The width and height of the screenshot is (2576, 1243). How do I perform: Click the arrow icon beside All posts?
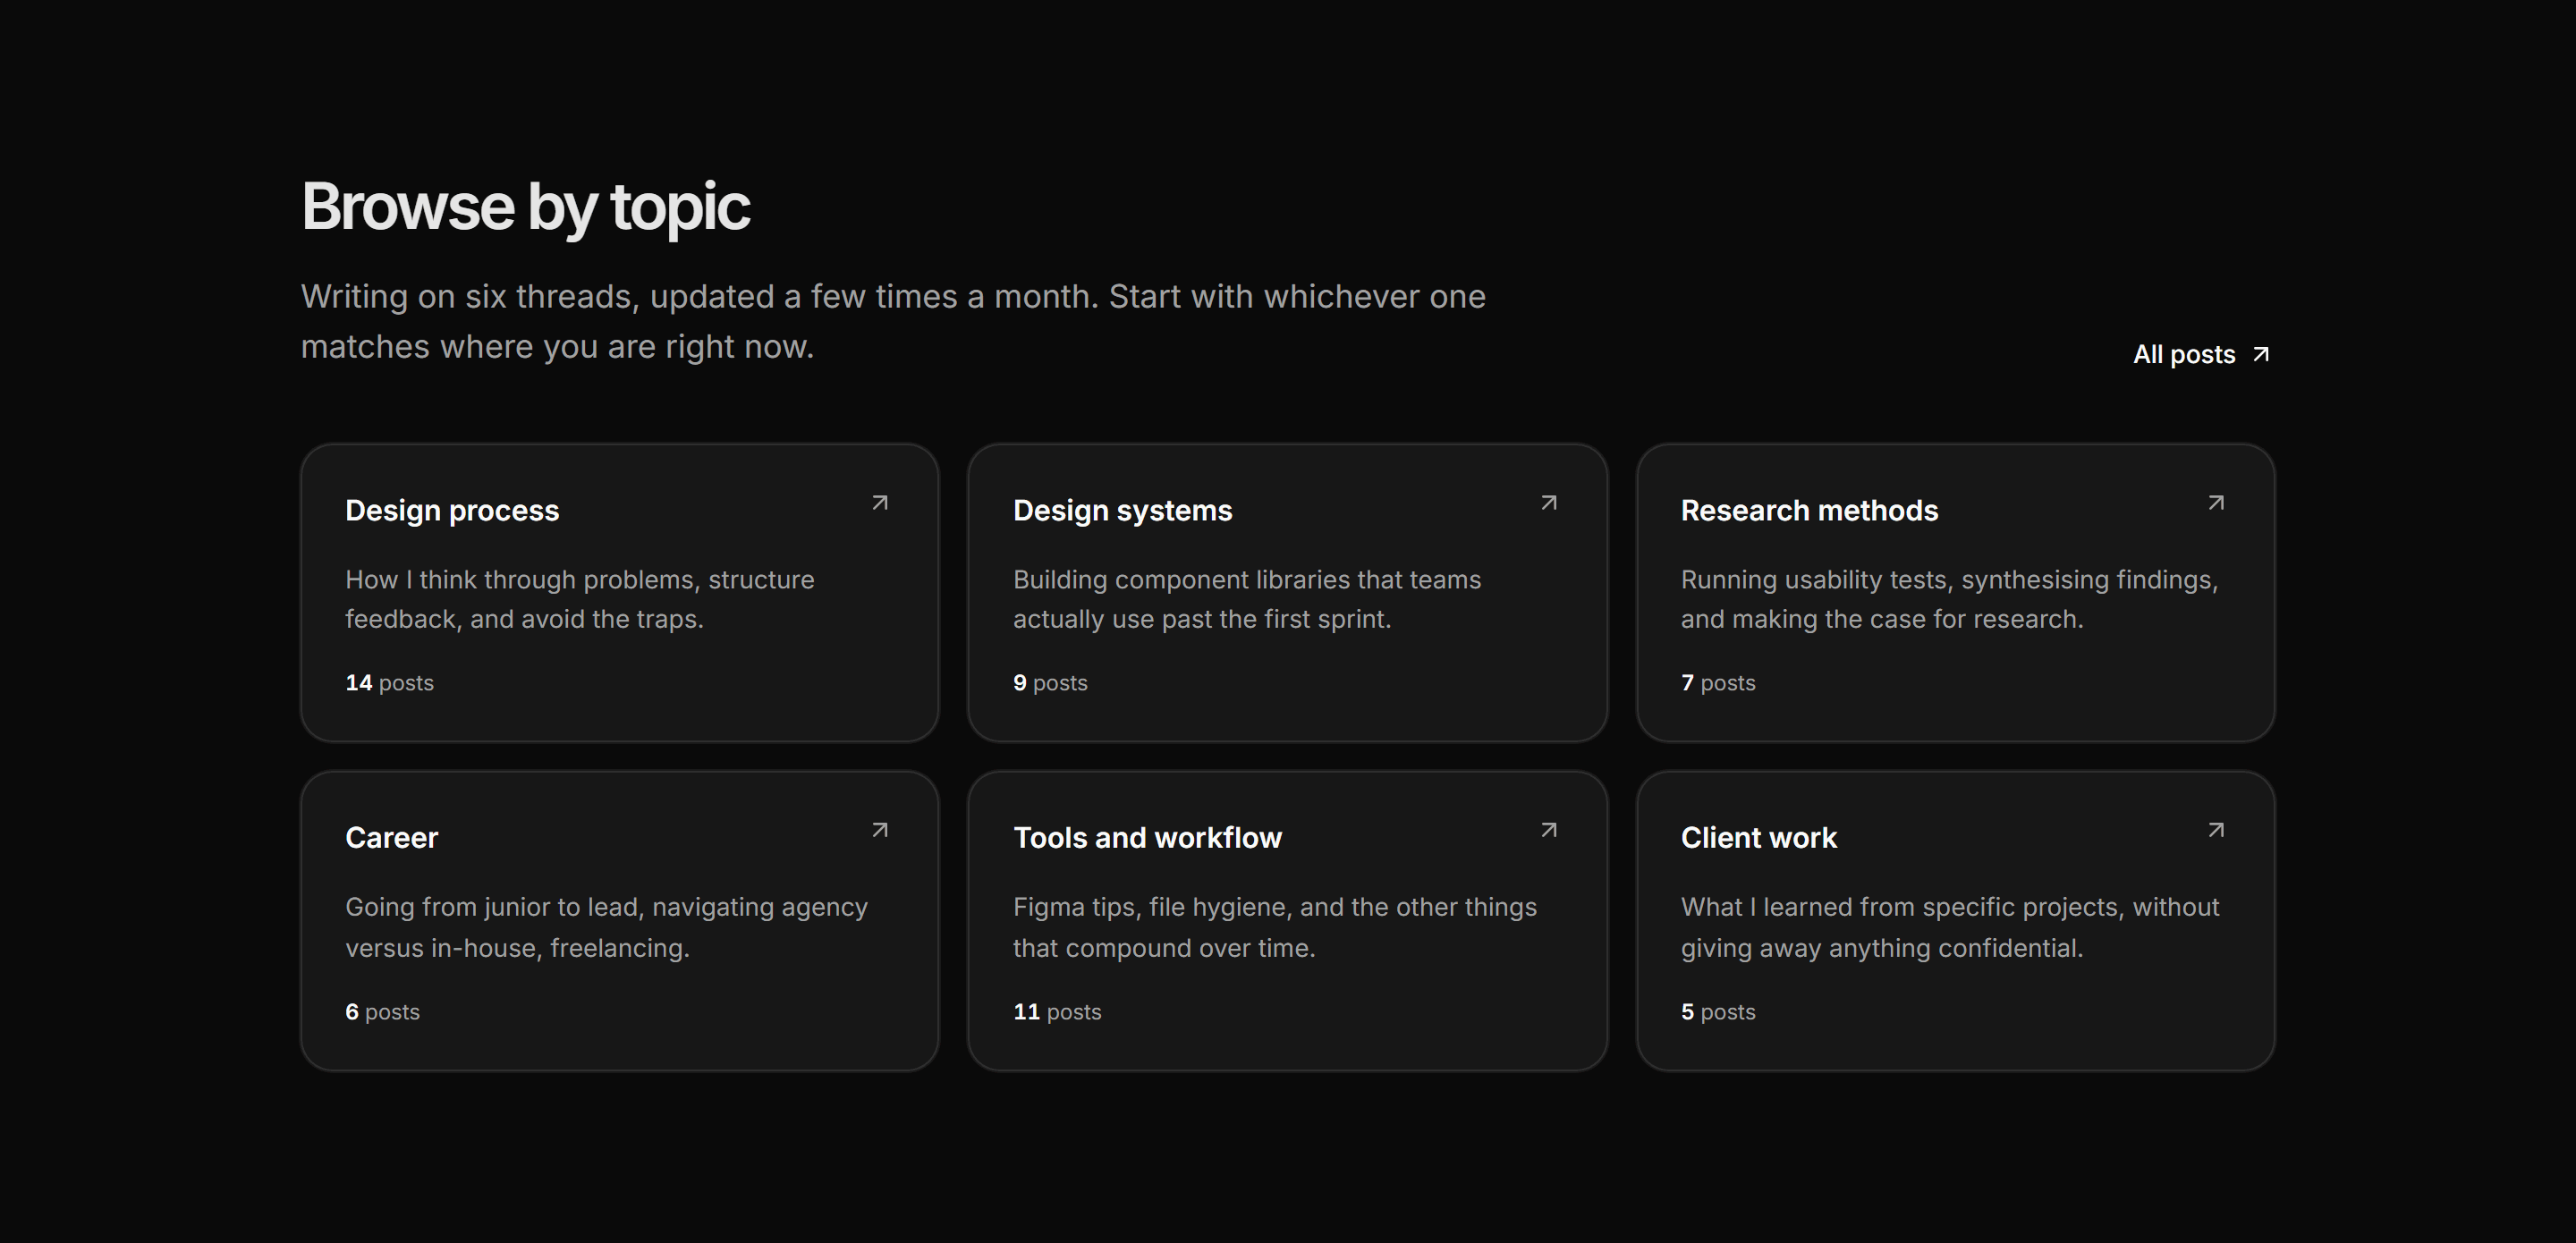coord(2260,355)
